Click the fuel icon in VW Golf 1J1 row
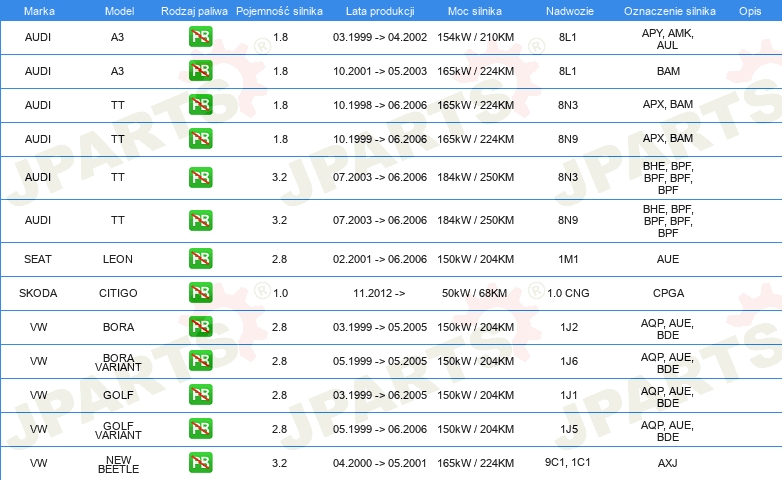The image size is (782, 480). tap(200, 394)
